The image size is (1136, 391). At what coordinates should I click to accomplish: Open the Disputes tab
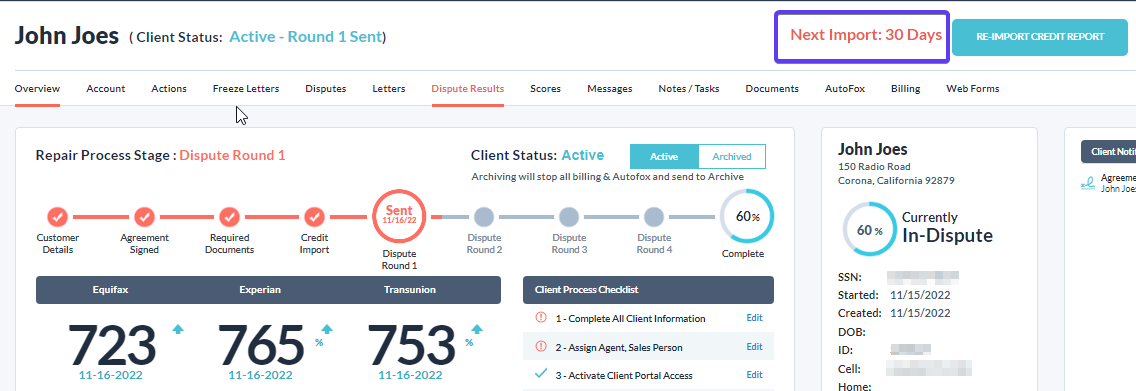[x=325, y=88]
